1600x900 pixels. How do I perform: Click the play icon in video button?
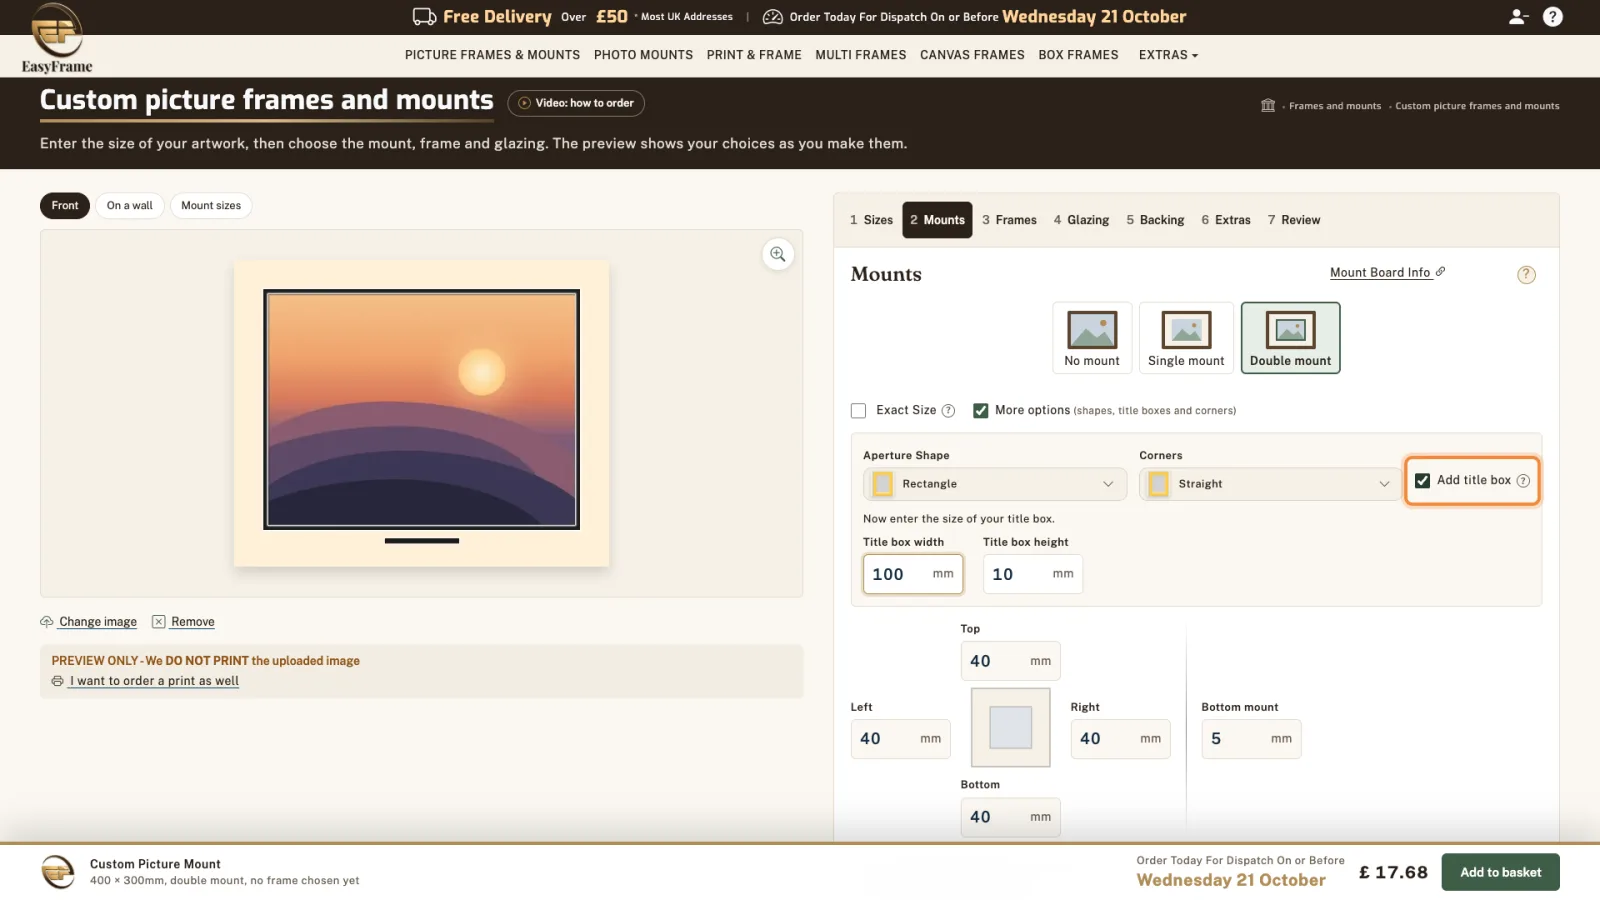coord(524,103)
